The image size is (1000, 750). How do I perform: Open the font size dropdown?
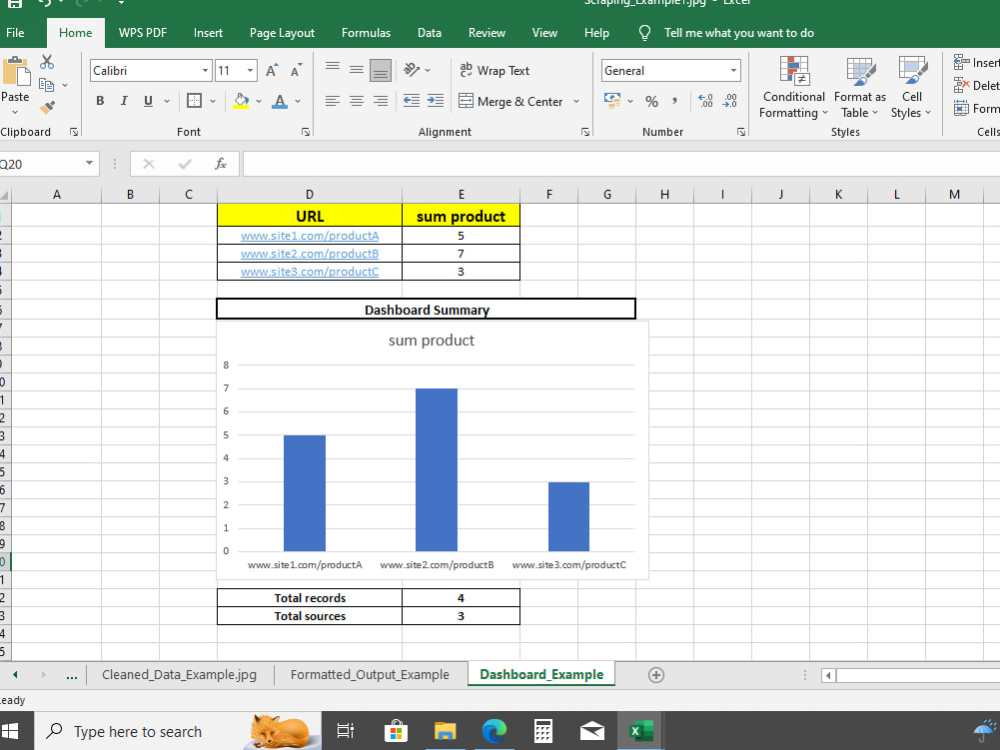[250, 71]
